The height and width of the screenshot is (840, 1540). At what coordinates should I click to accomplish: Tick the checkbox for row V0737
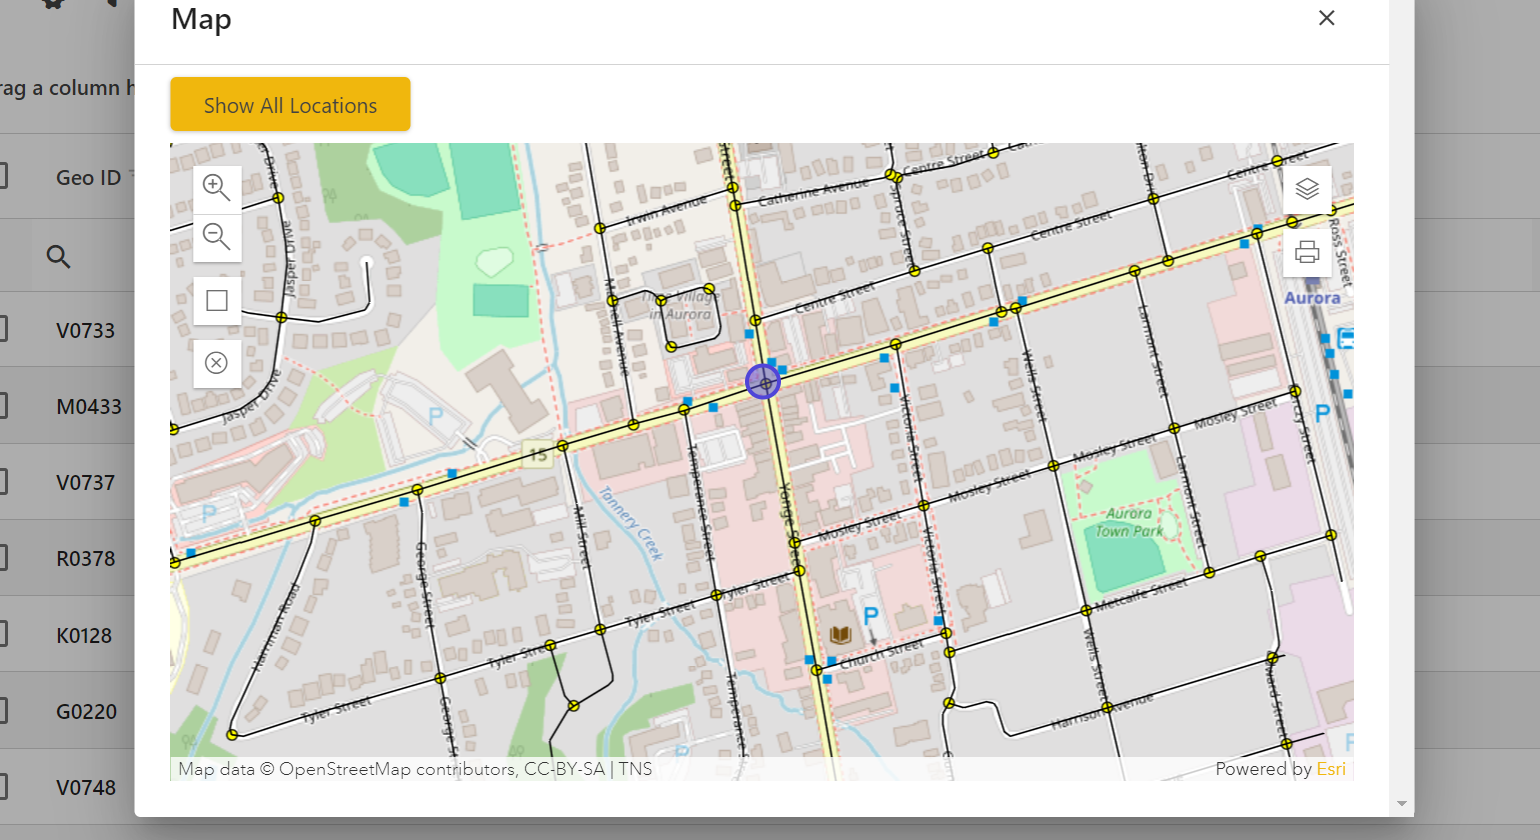[x=3, y=482]
